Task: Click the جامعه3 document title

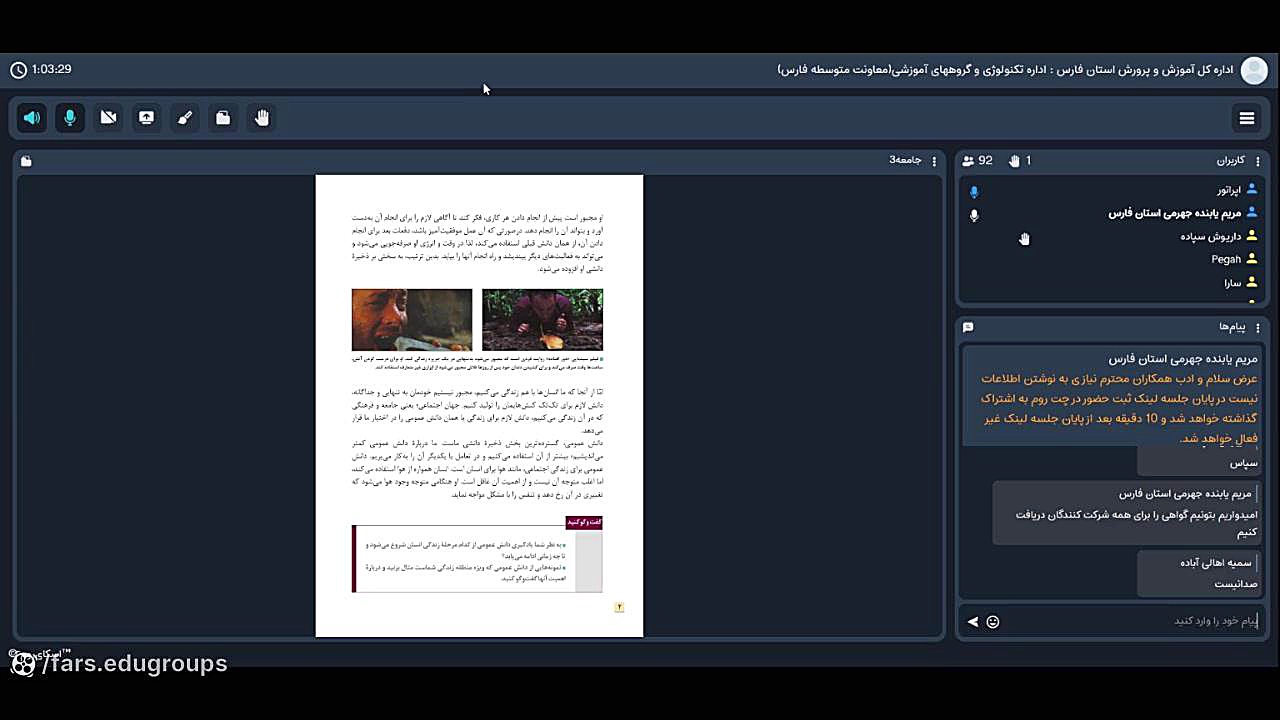Action: pyautogui.click(x=906, y=161)
